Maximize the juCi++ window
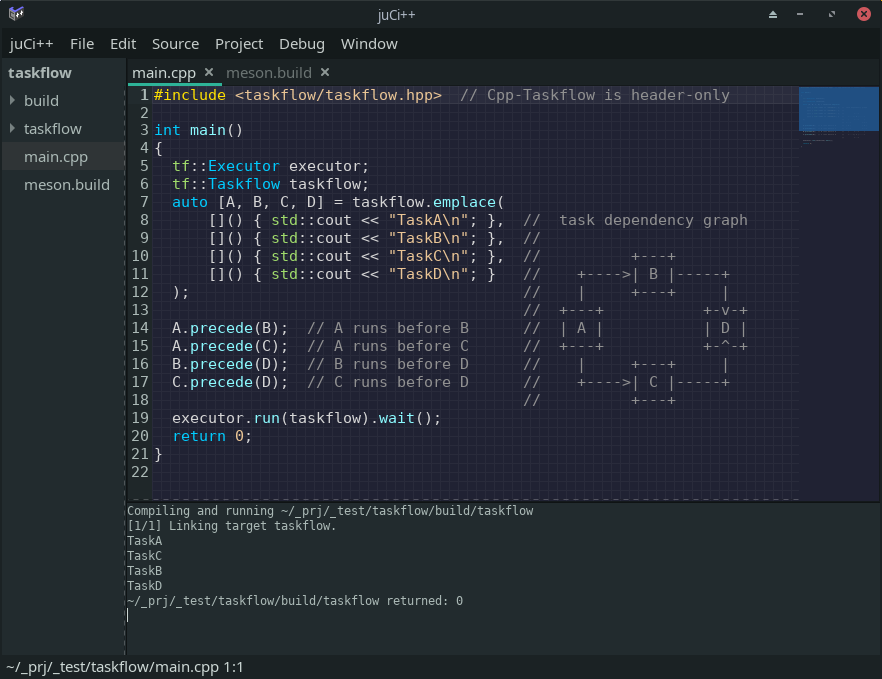Image resolution: width=882 pixels, height=679 pixels. coord(832,14)
